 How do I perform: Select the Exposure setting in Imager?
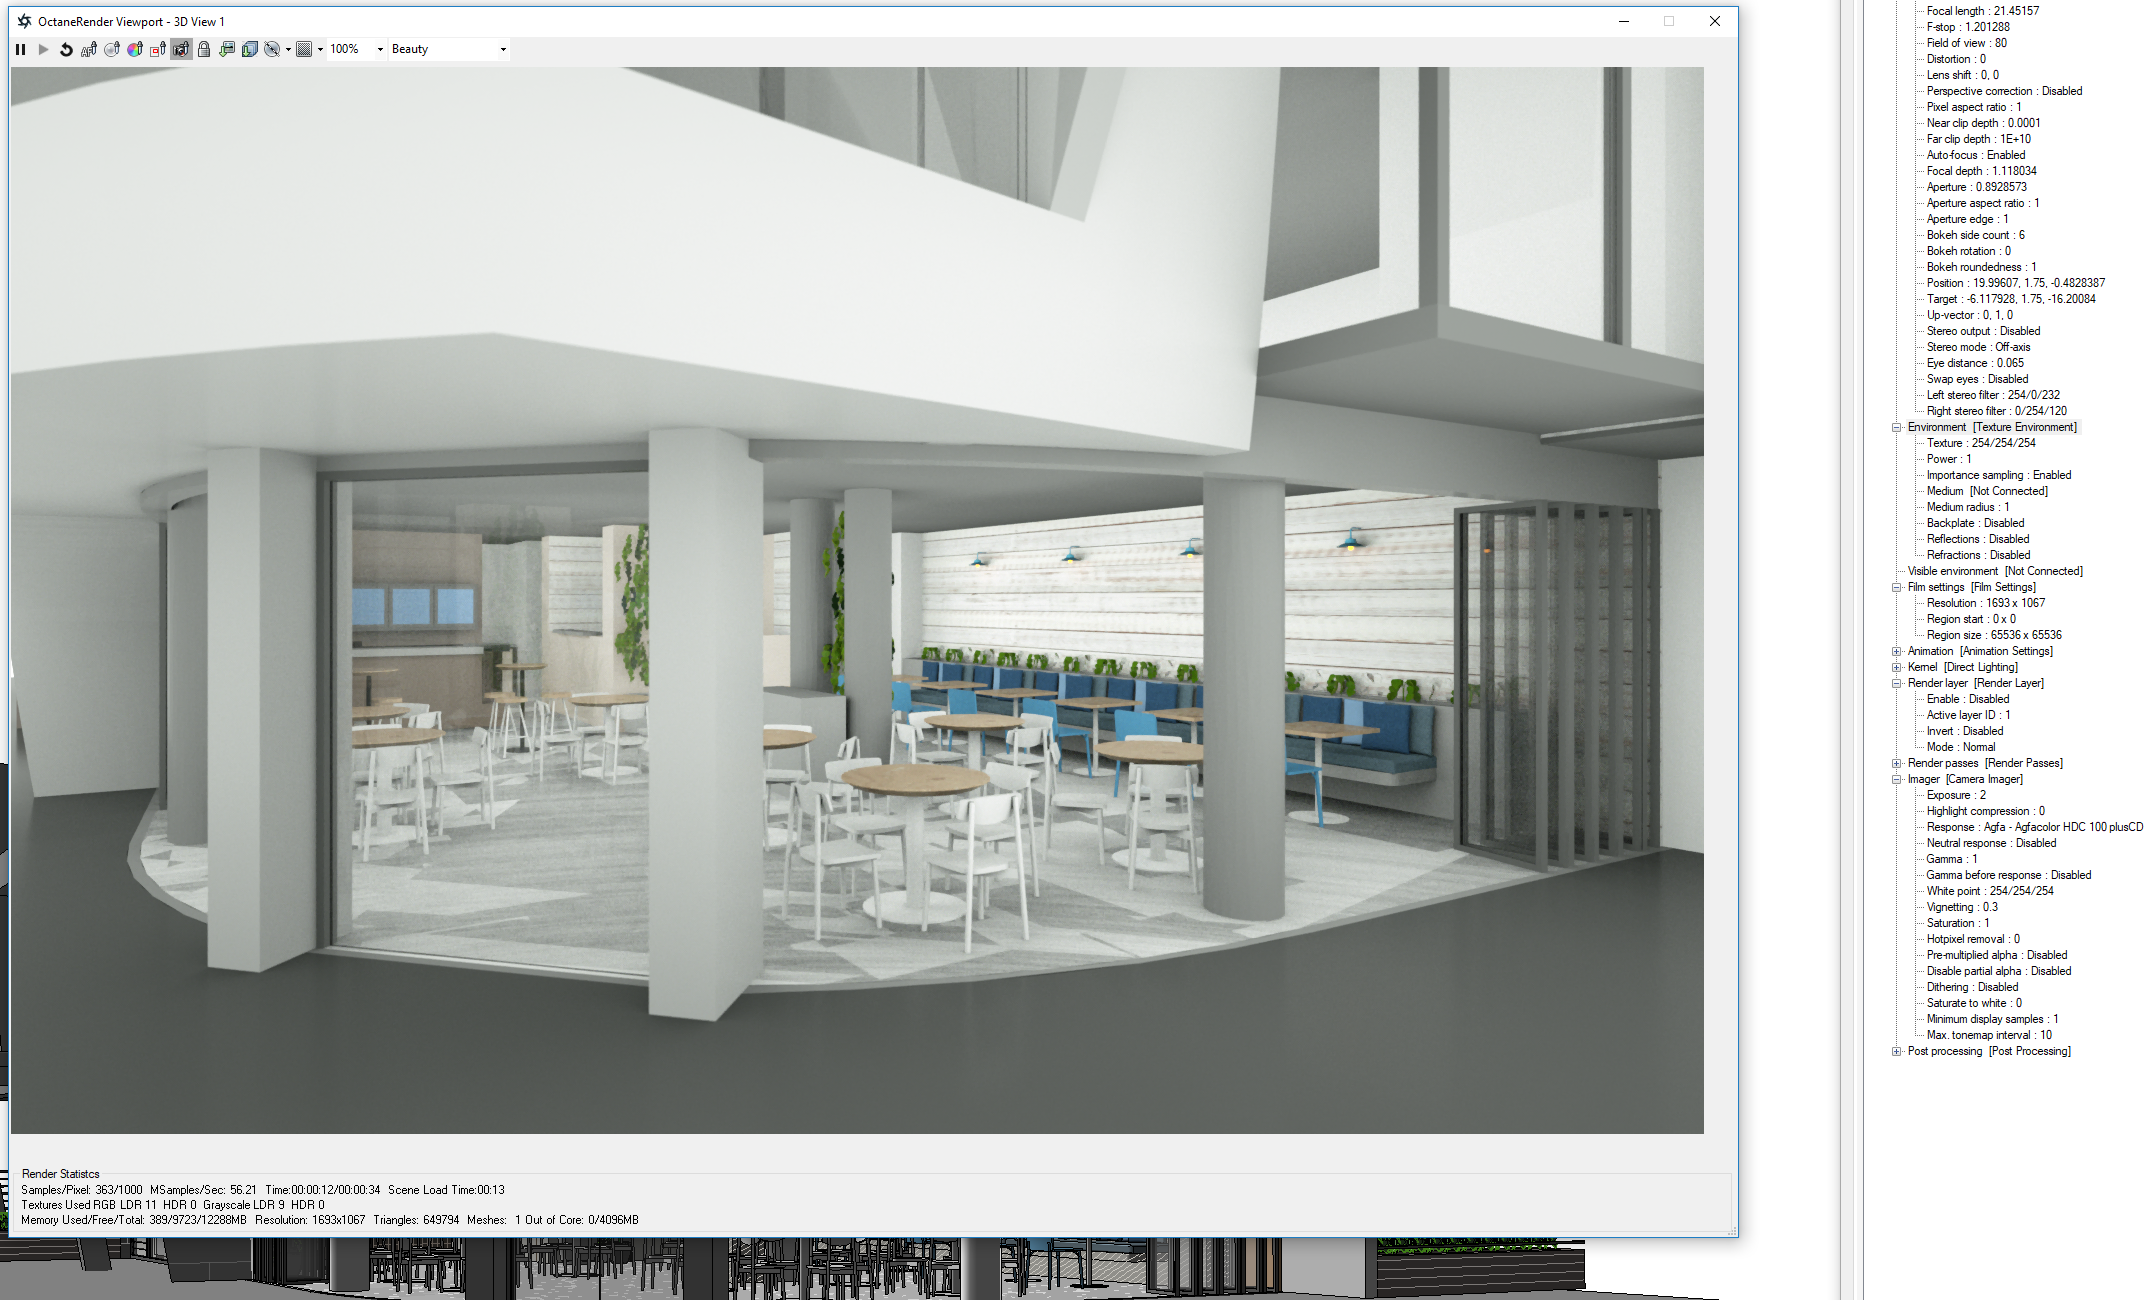[1955, 795]
